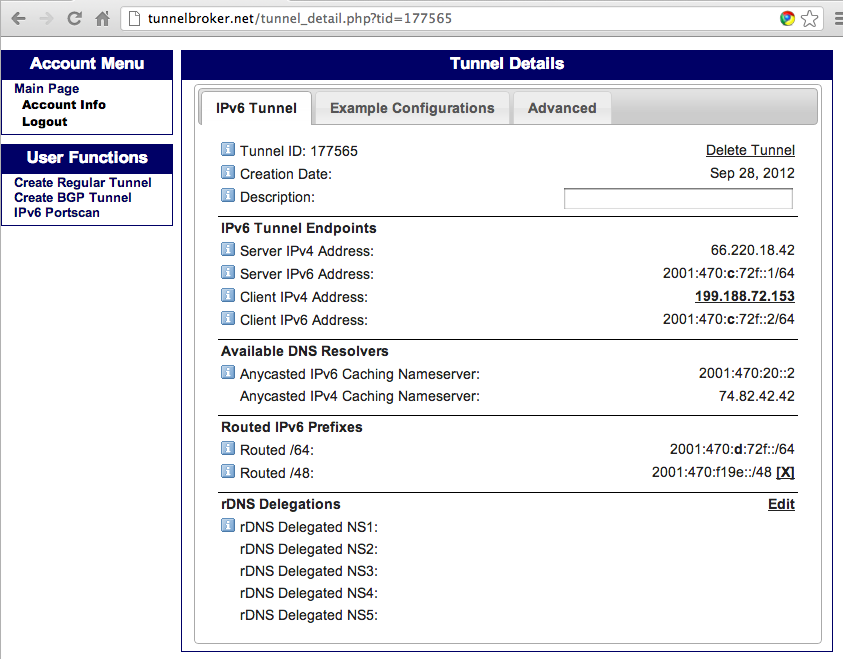This screenshot has width=843, height=659.
Task: Click the Client IPv4 address link
Action: (x=744, y=297)
